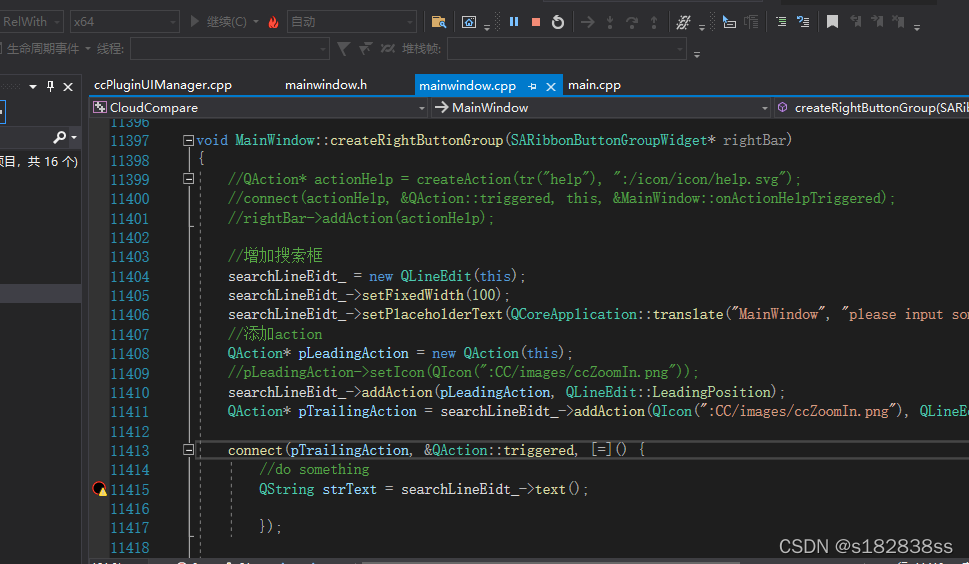Close the mainwindow.cpp tab
This screenshot has height=564, width=969.
(551, 87)
